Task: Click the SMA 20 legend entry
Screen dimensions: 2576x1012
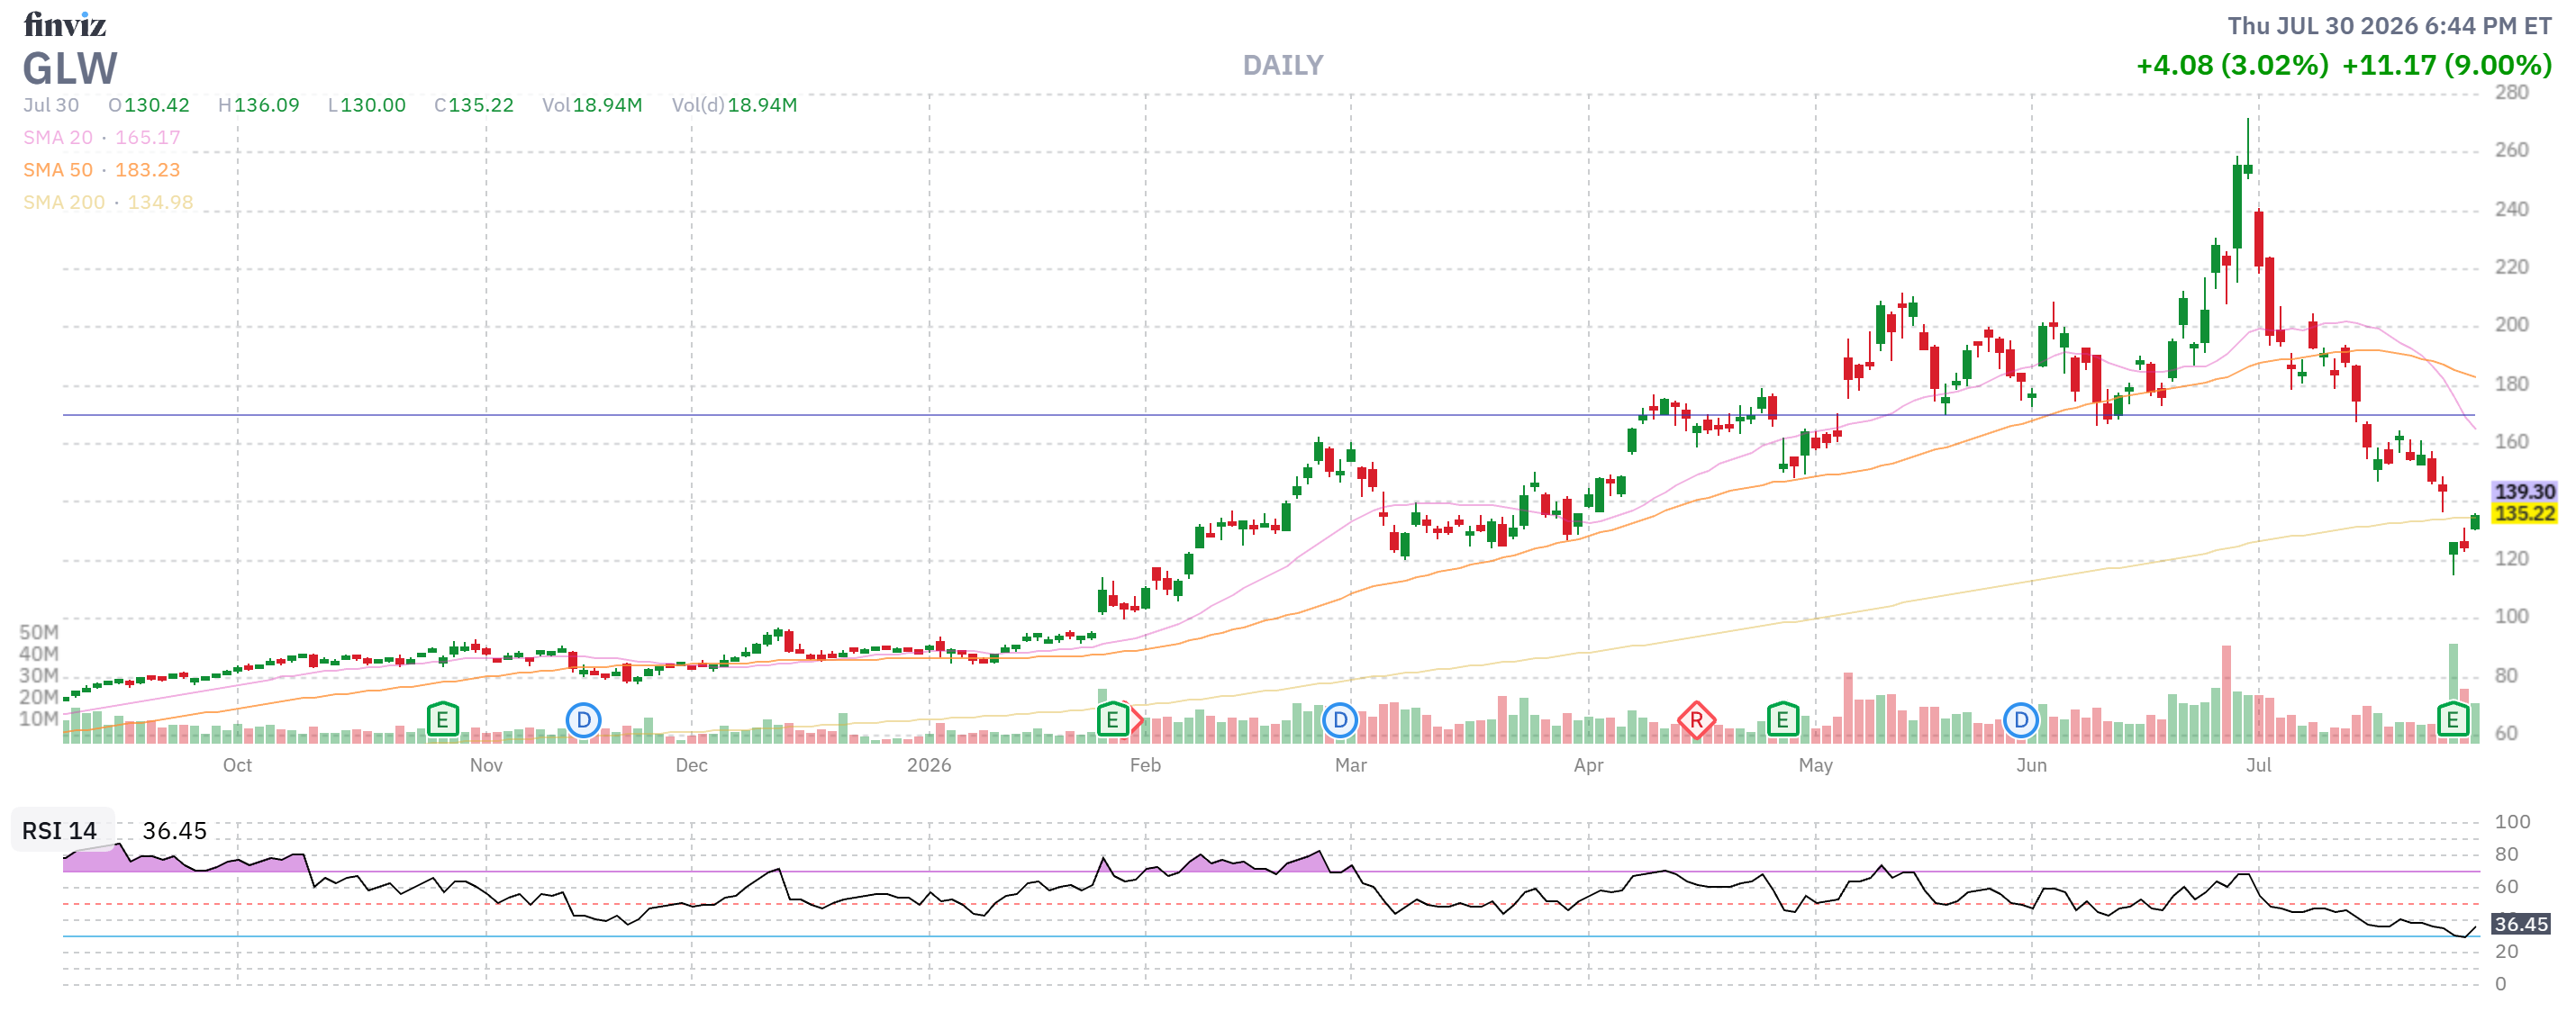Action: (x=102, y=137)
